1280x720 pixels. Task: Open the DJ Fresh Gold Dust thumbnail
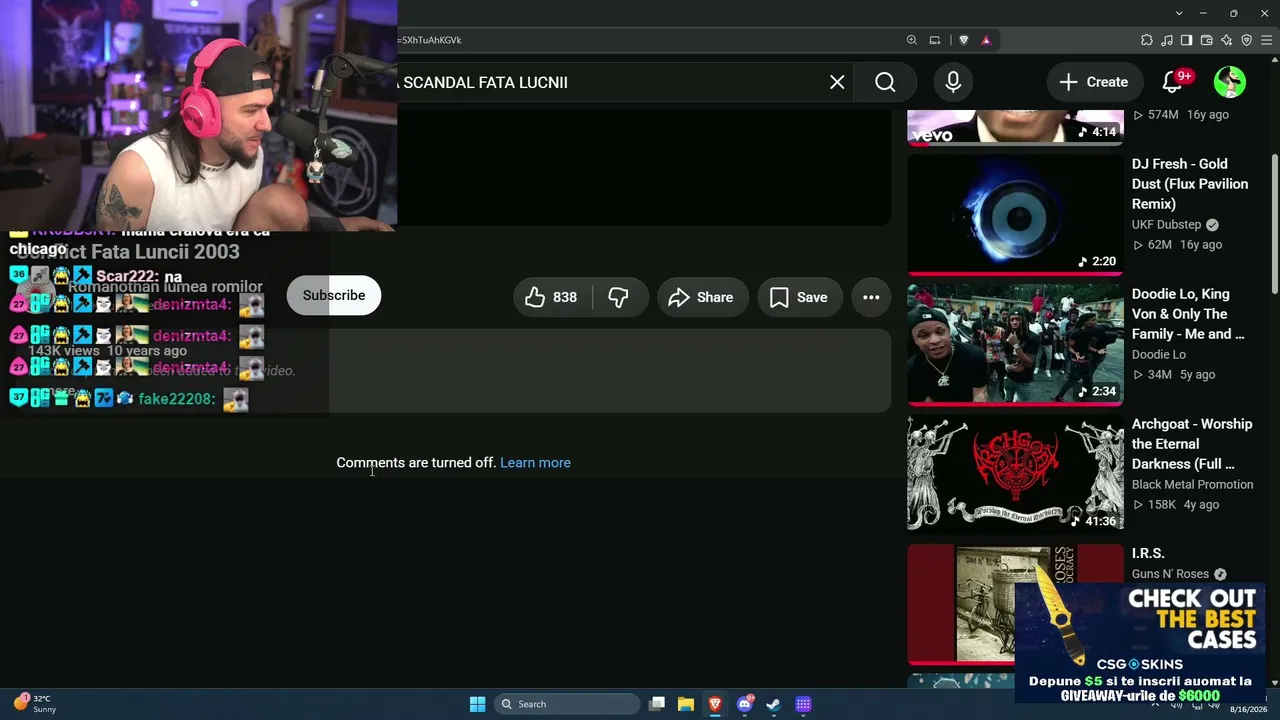tap(1015, 213)
